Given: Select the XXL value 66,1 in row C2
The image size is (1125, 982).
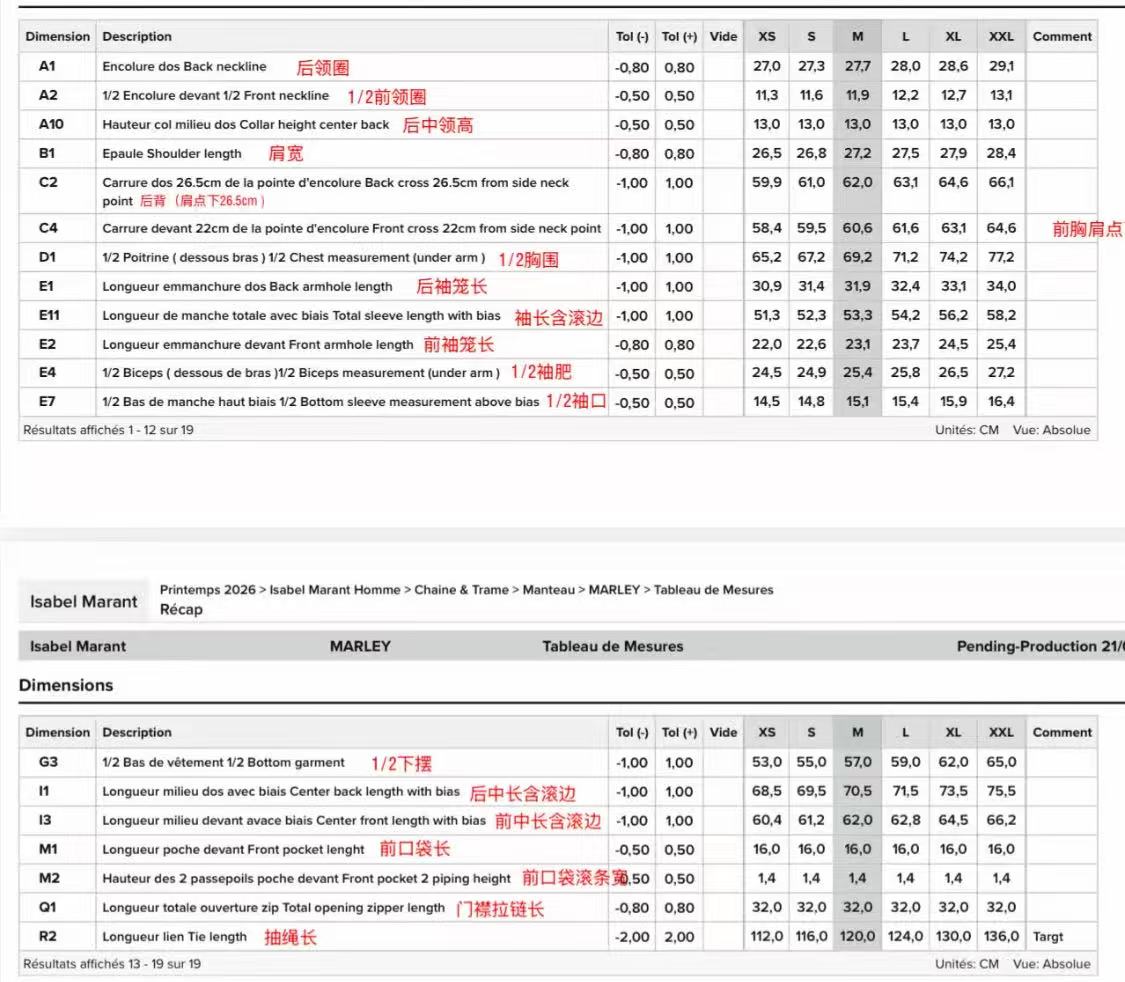Looking at the screenshot, I should pos(1001,183).
